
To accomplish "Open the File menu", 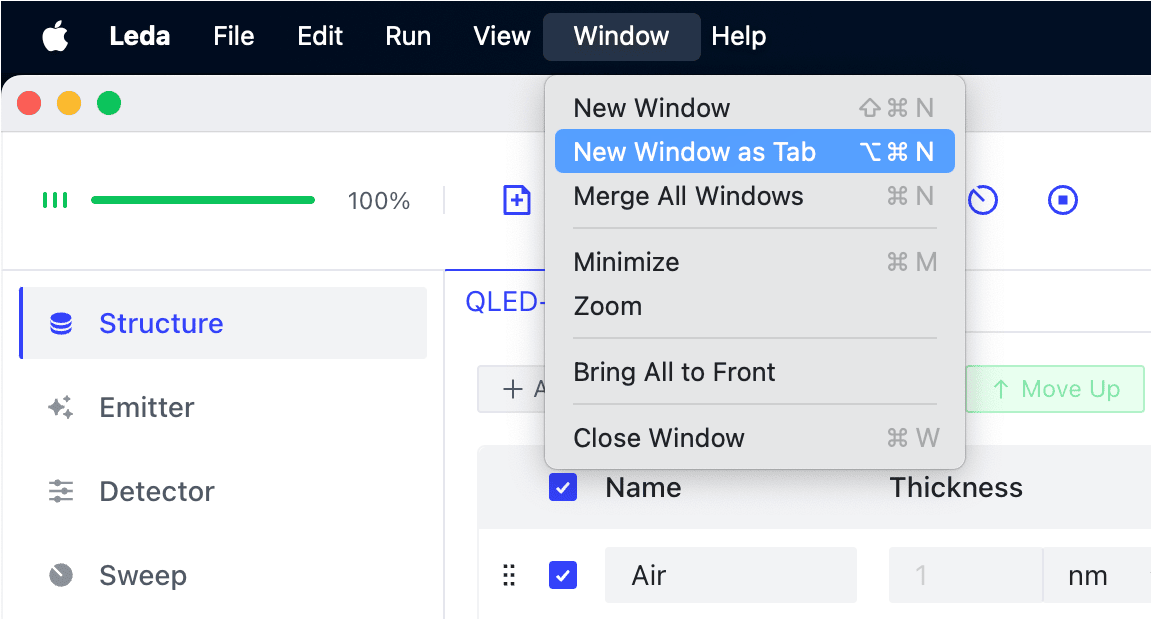I will coord(234,36).
